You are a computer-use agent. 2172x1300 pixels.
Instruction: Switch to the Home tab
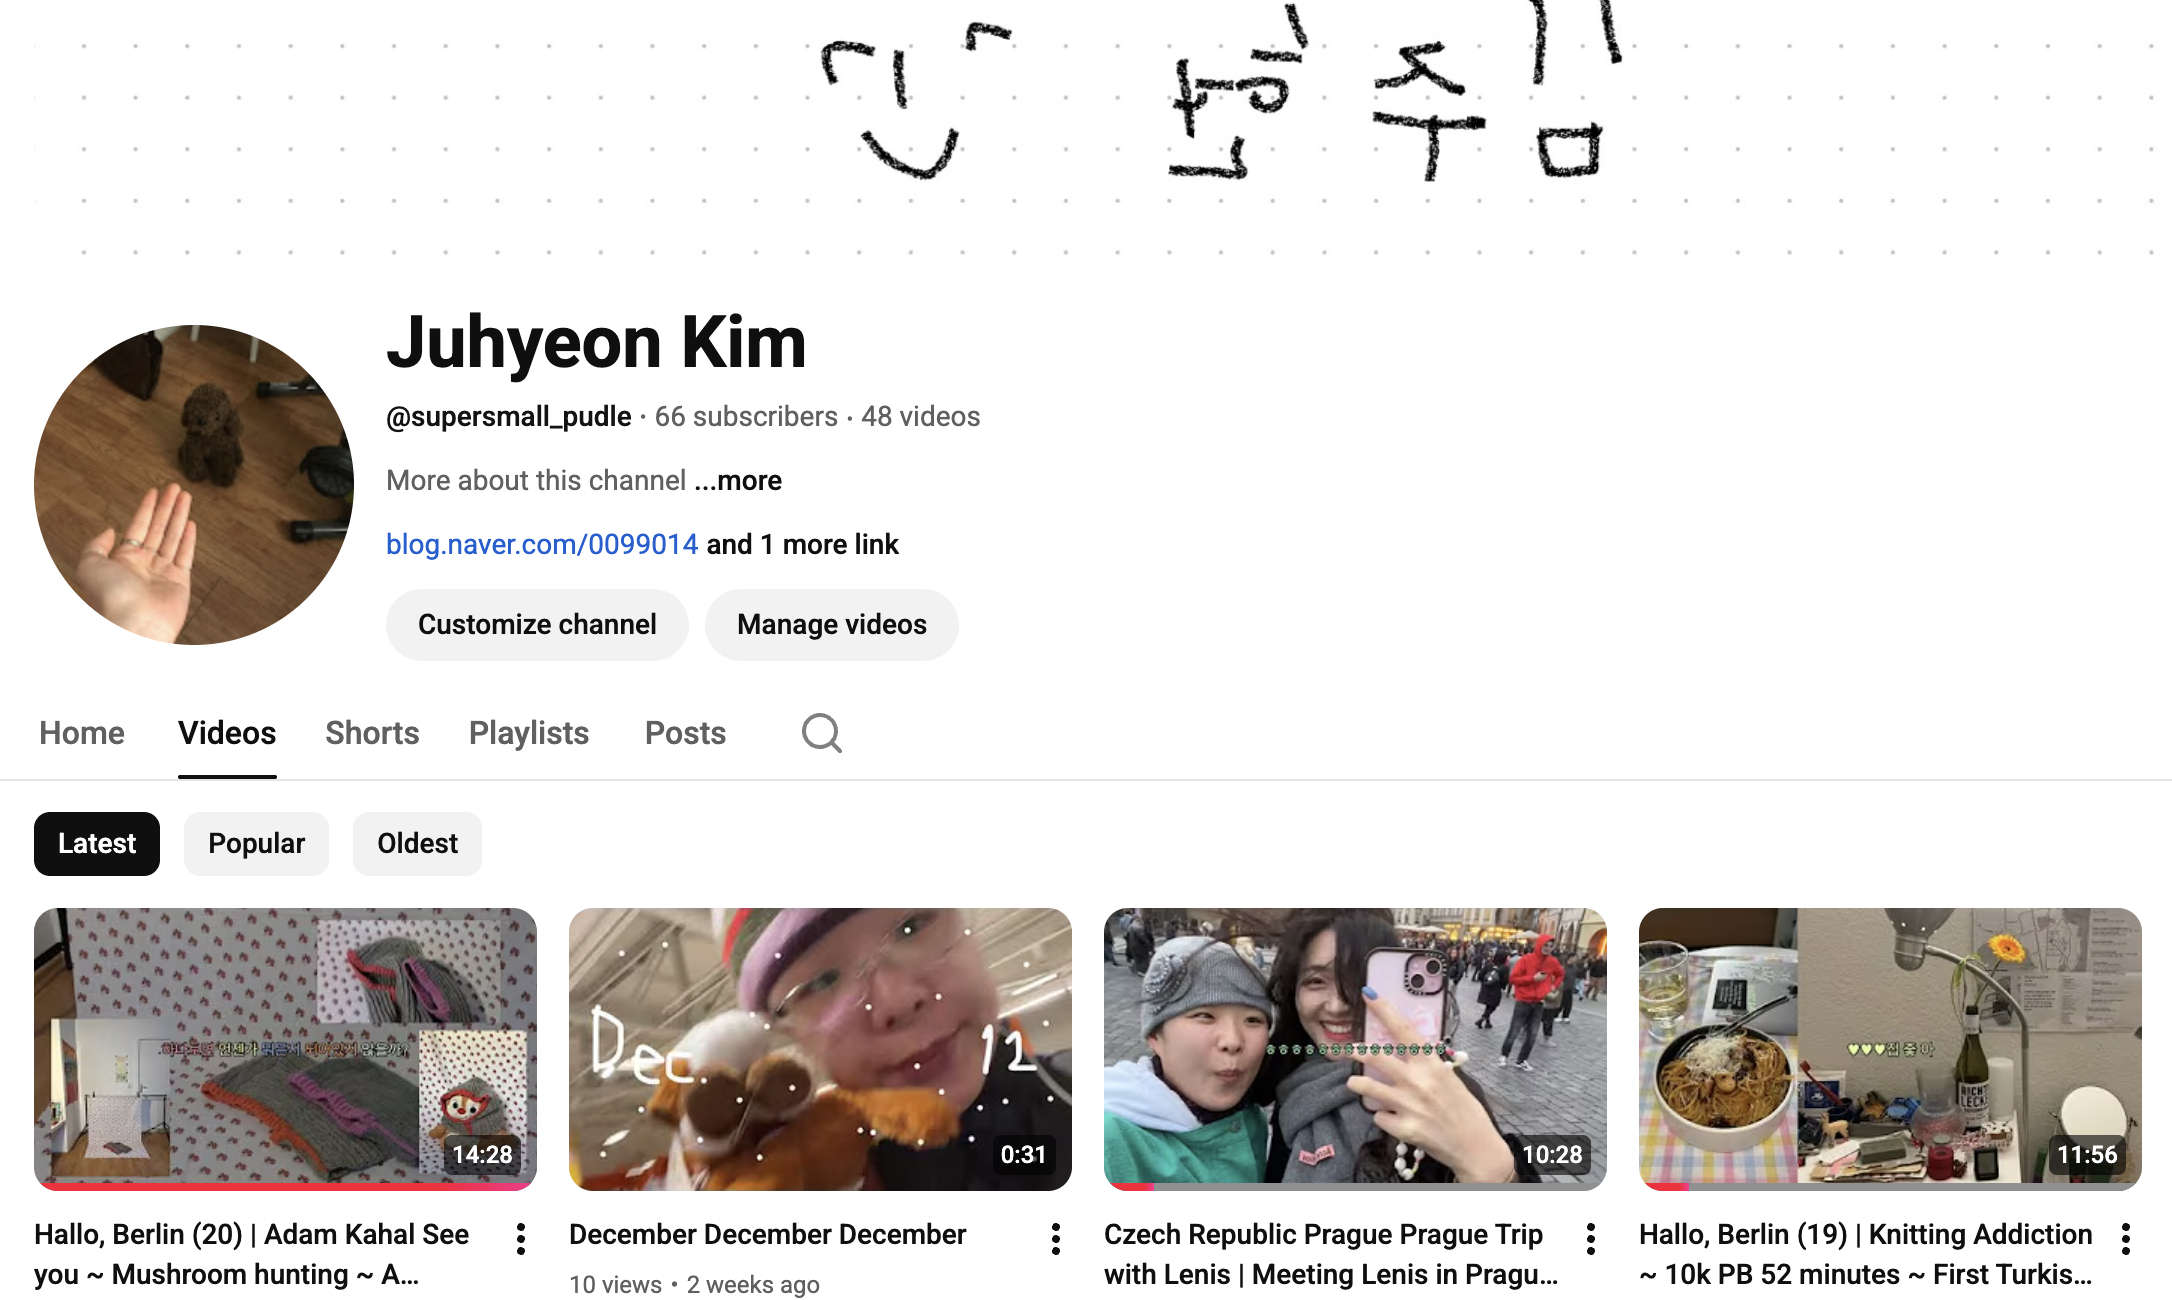pos(82,733)
